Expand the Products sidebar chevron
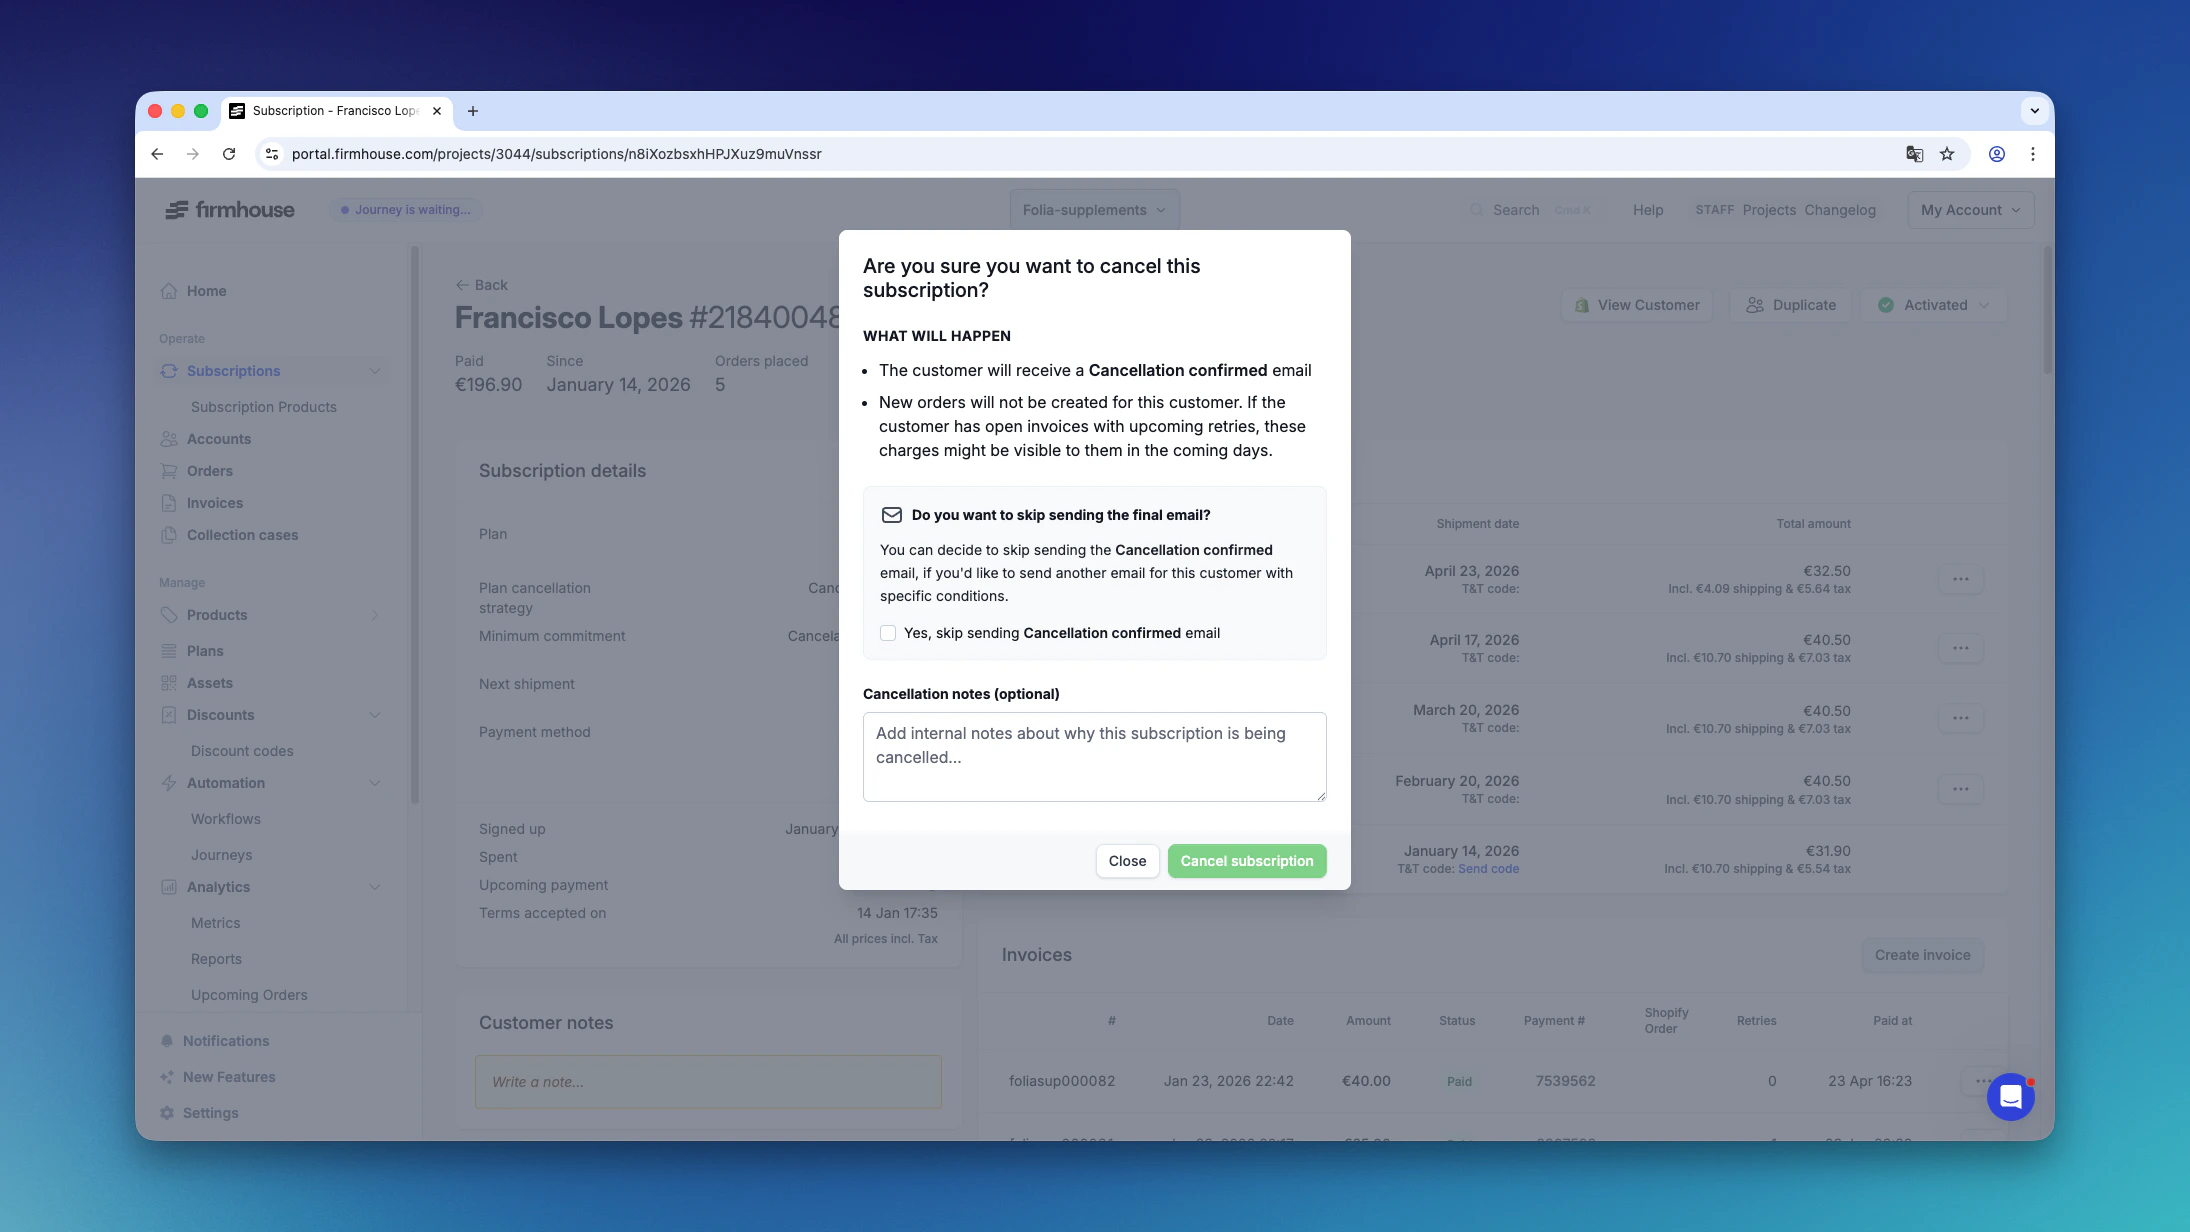The image size is (2190, 1232). pos(375,615)
